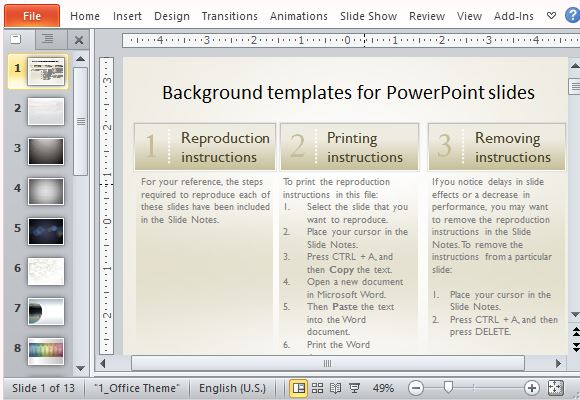This screenshot has height=400, width=580.
Task: Click the horizontal ruler
Action: pos(351,40)
